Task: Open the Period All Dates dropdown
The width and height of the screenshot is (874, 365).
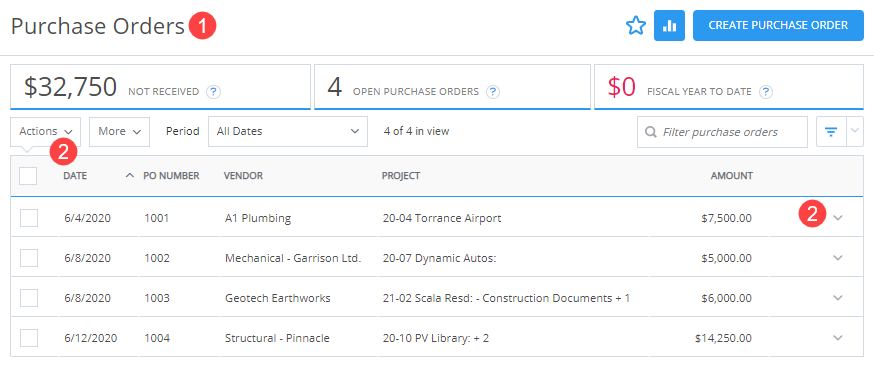Action: 288,132
